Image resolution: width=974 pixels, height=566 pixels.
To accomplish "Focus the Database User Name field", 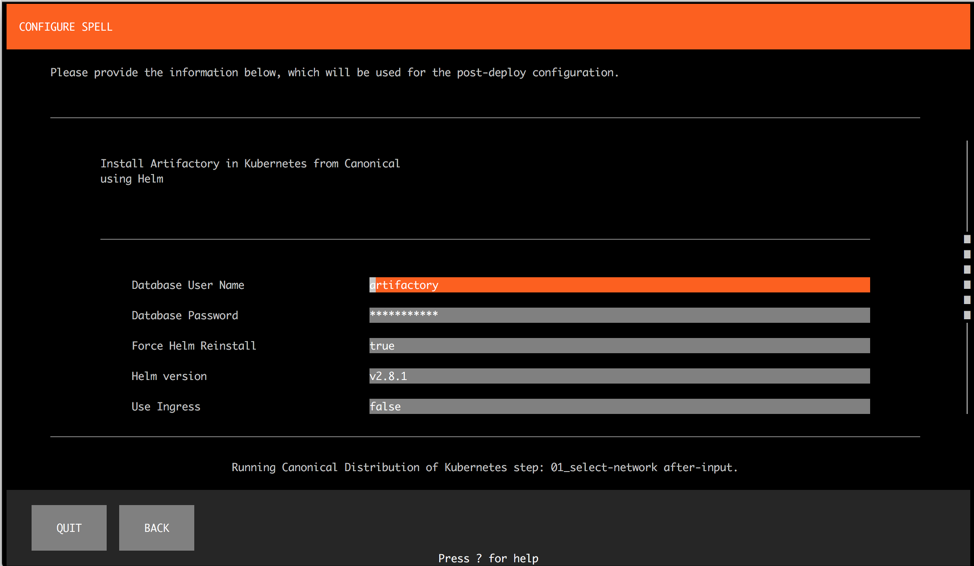I will click(x=619, y=285).
